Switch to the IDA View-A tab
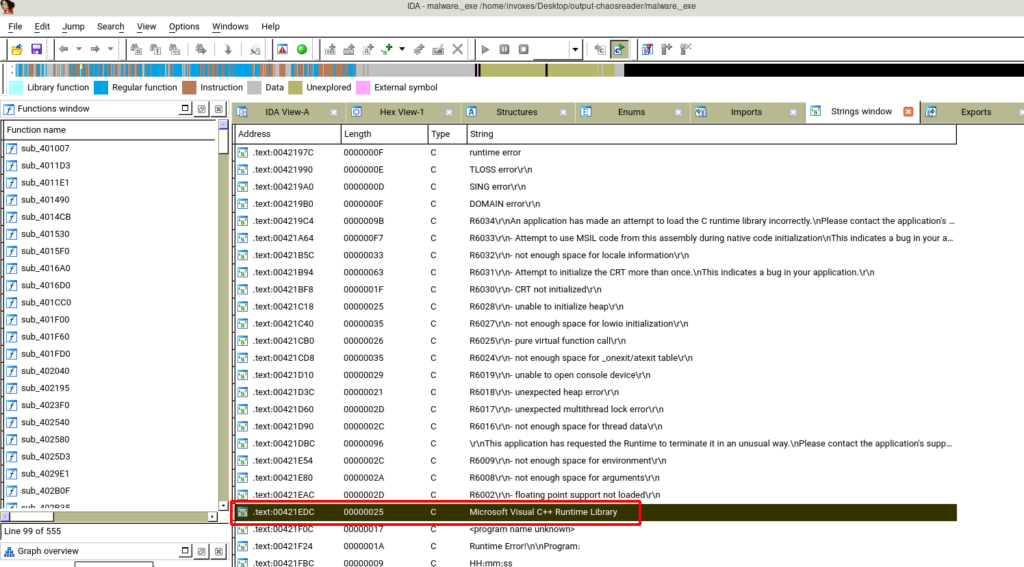The image size is (1024, 567). click(x=287, y=112)
